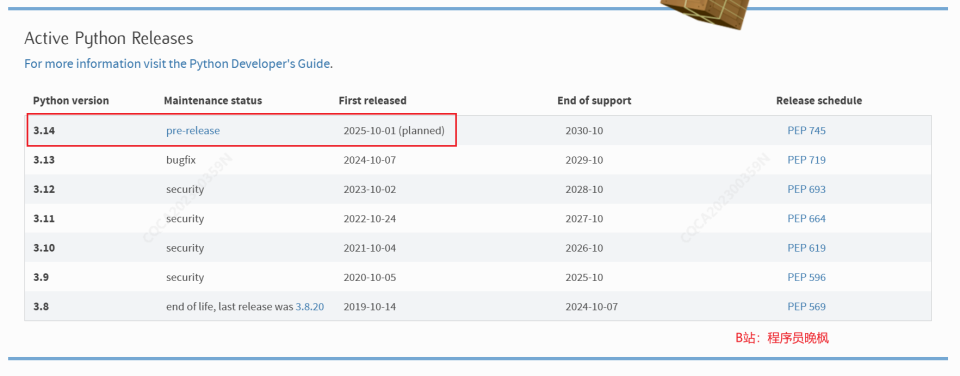Click the 2030-10 end of support
This screenshot has width=960, height=376.
(x=584, y=130)
